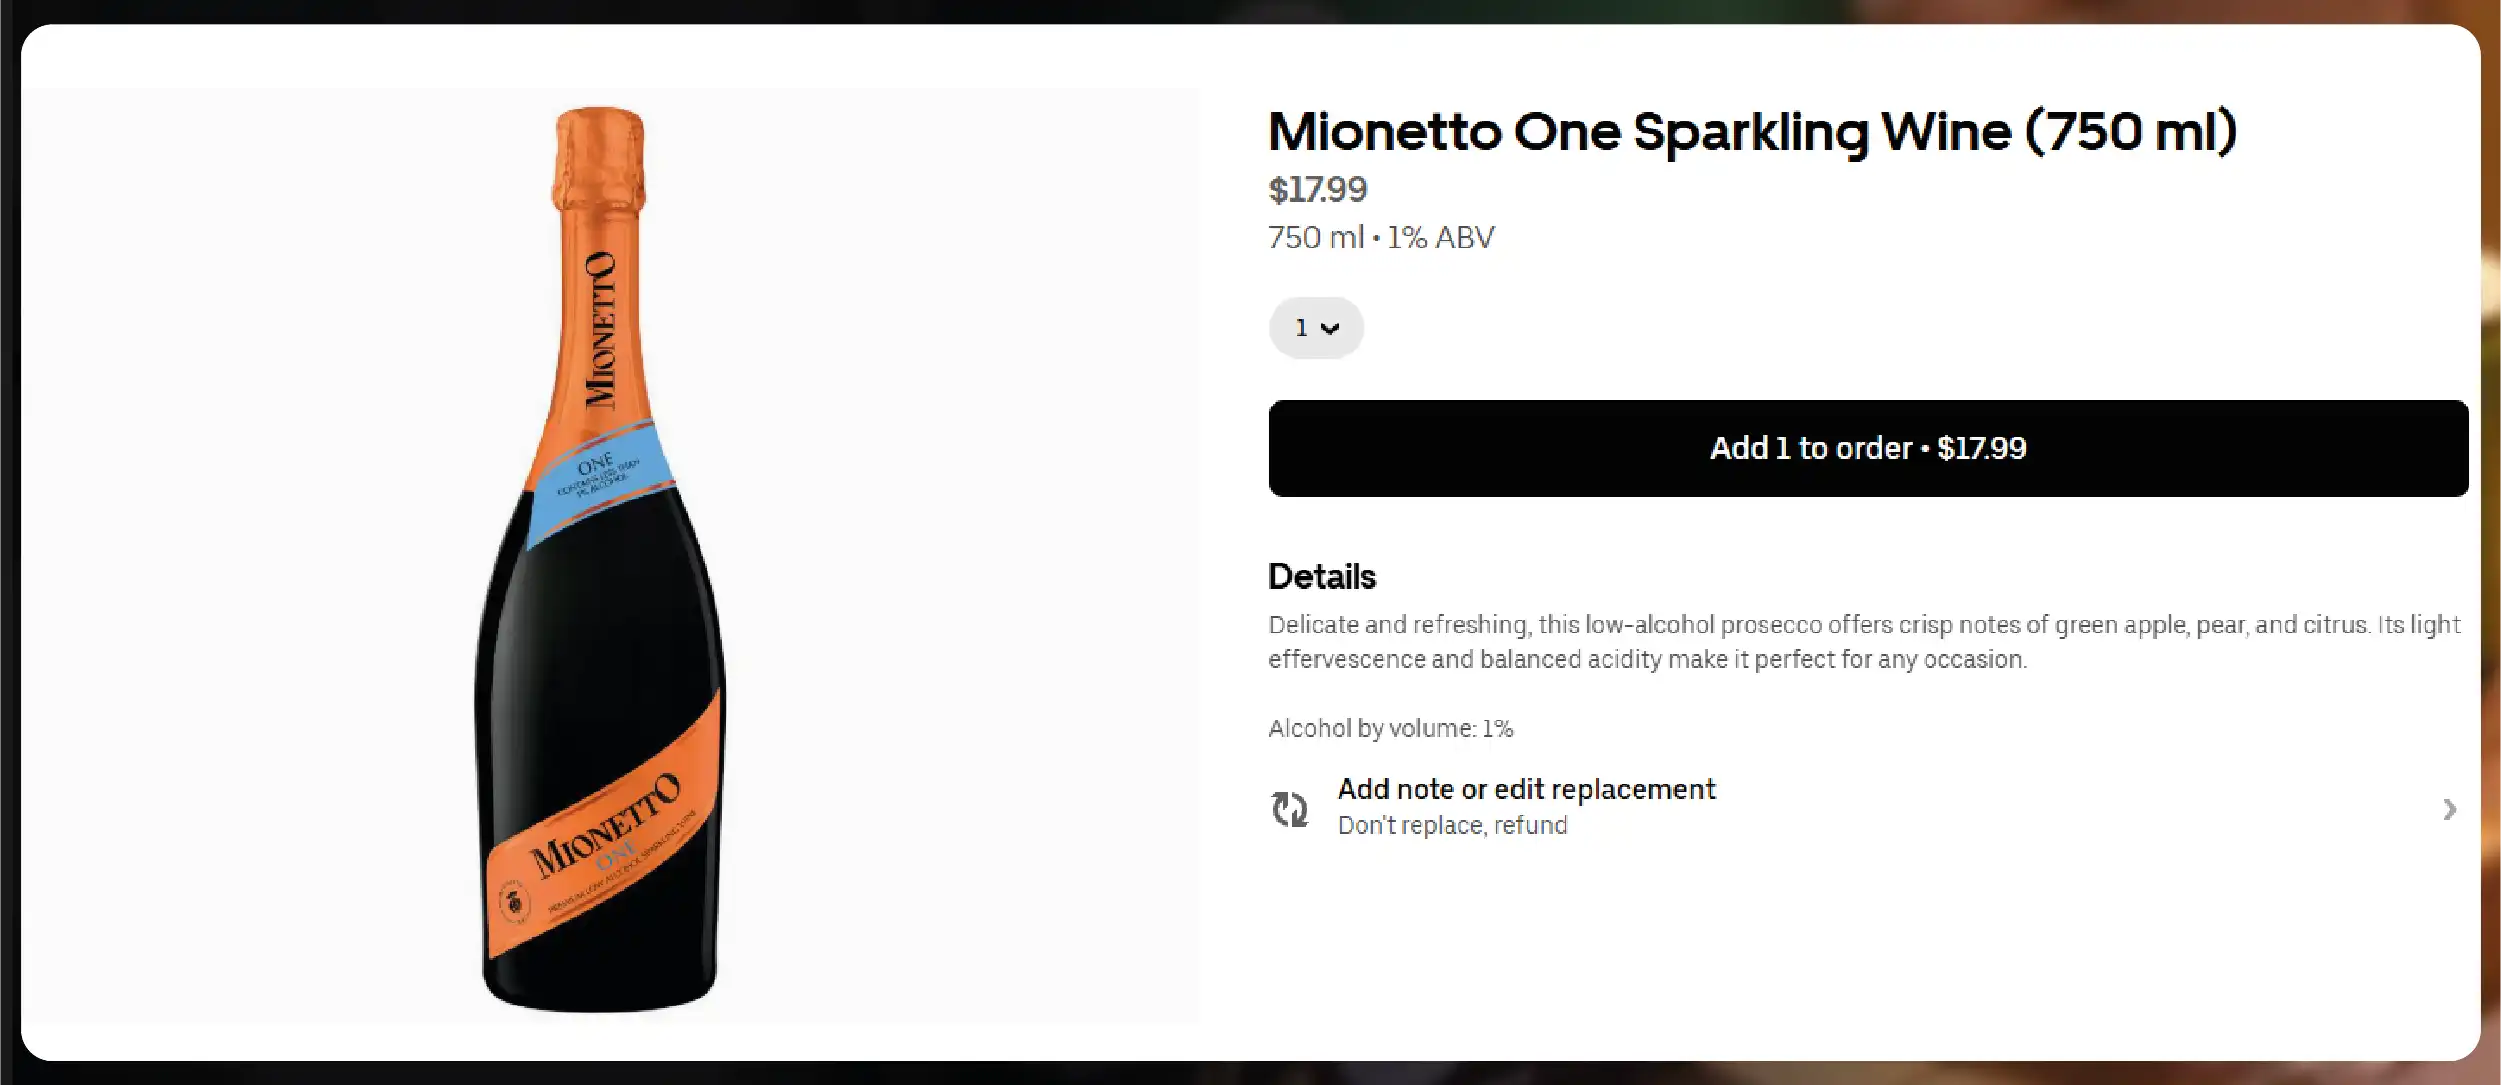Dismiss the product modal via dark backdrop

click(x=1250, y=1074)
